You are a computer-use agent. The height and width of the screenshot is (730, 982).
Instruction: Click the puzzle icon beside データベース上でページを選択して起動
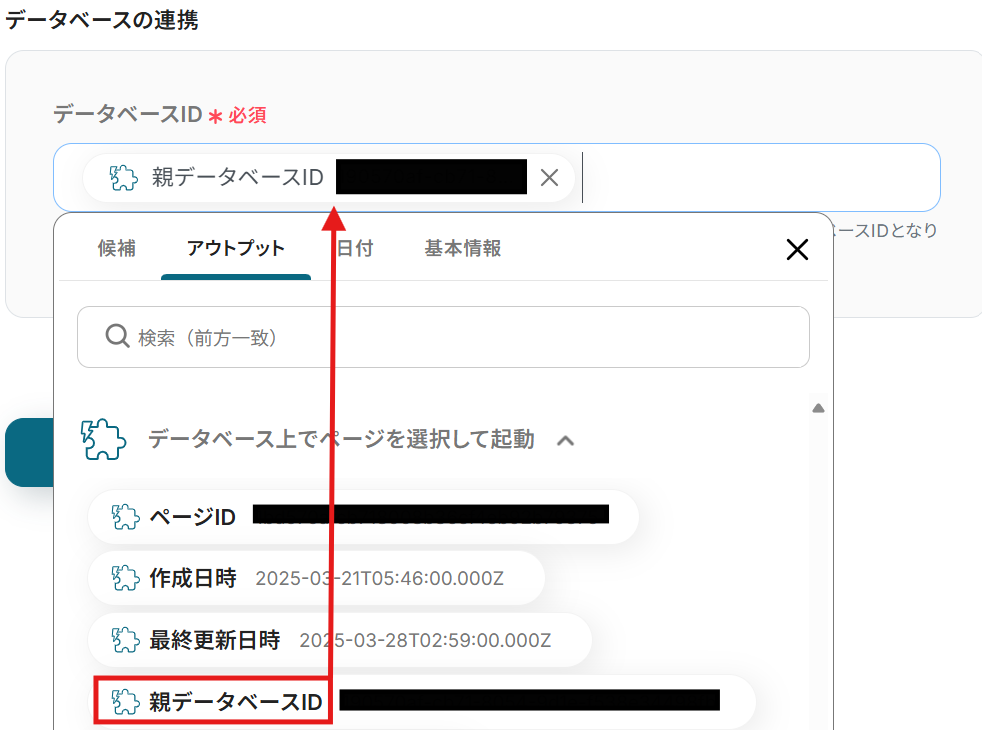coord(103,440)
